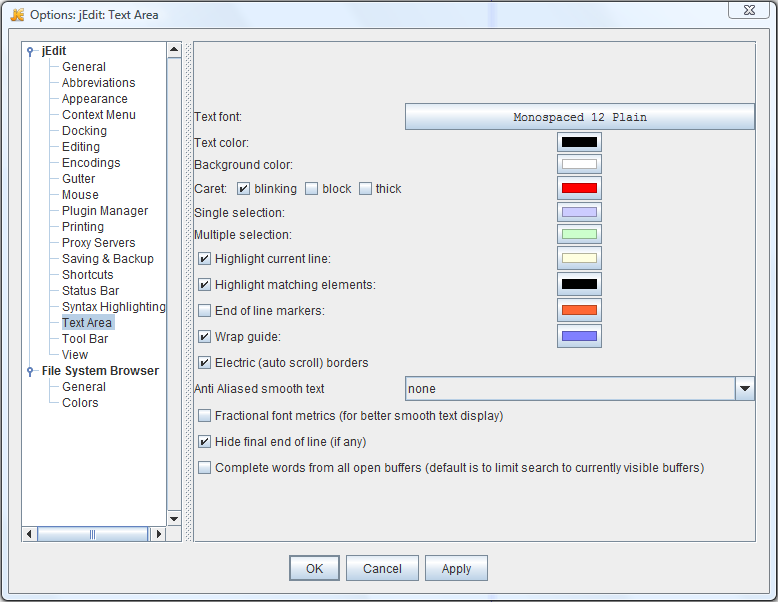
Task: Open the Anti Aliased smooth text dropdown
Action: 744,389
